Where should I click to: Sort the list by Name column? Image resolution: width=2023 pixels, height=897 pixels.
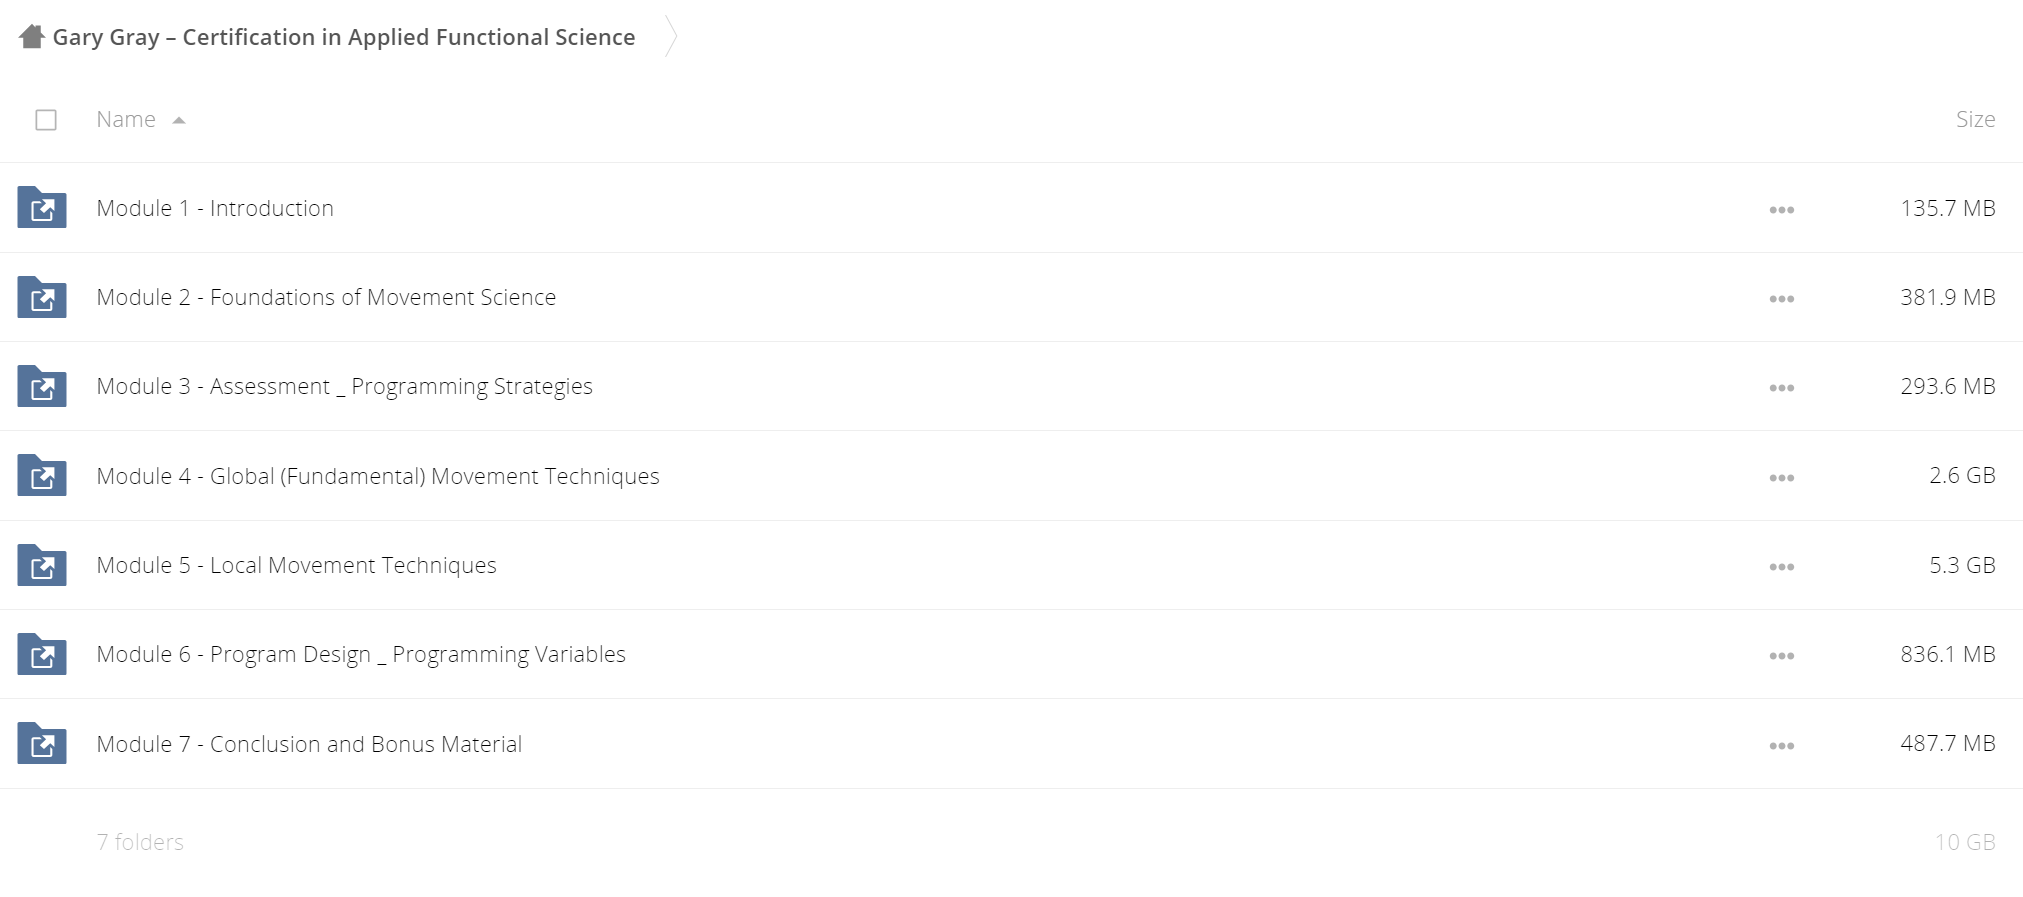[x=126, y=119]
